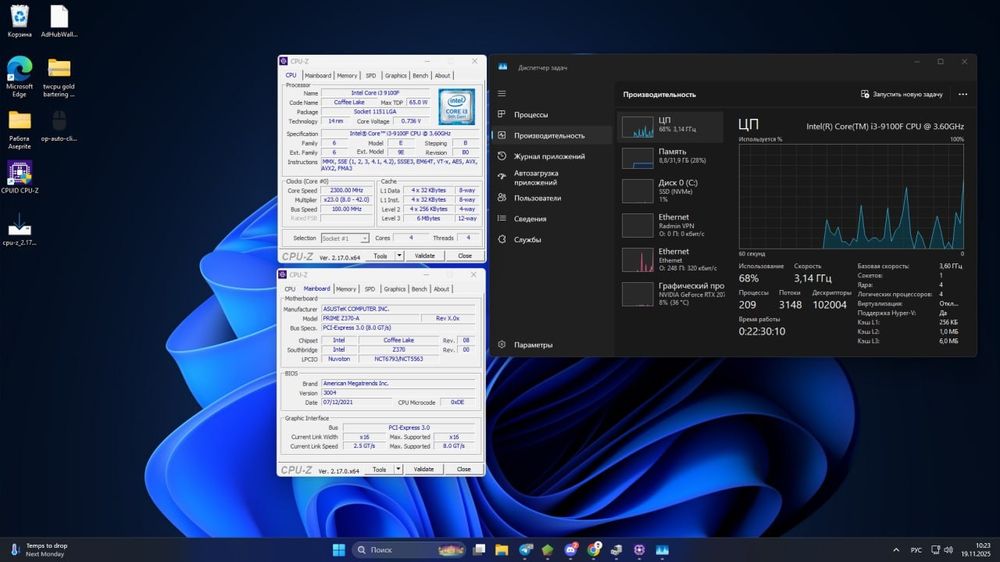Open Telegram from the taskbar
Screen dimensions: 1000x562
coord(526,550)
